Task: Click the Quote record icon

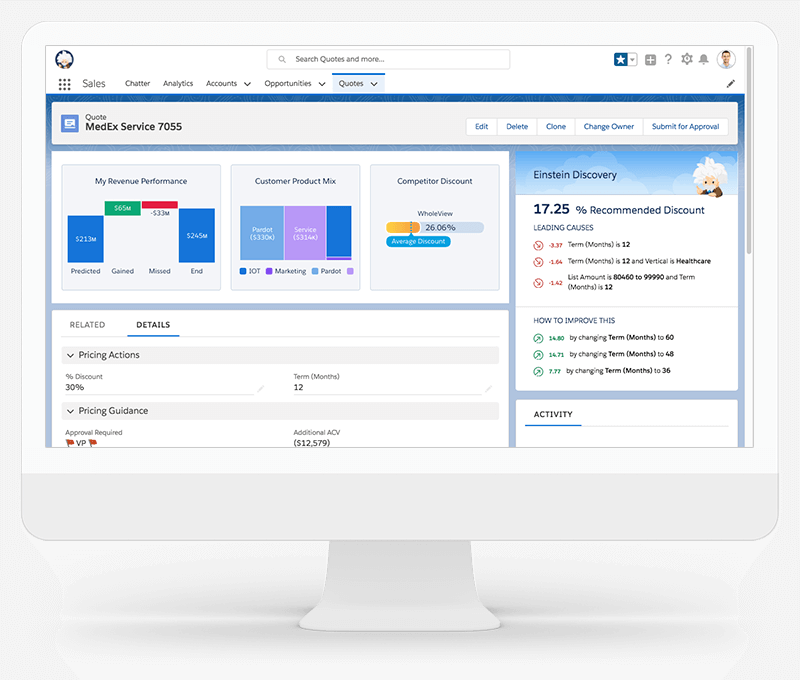Action: 70,123
